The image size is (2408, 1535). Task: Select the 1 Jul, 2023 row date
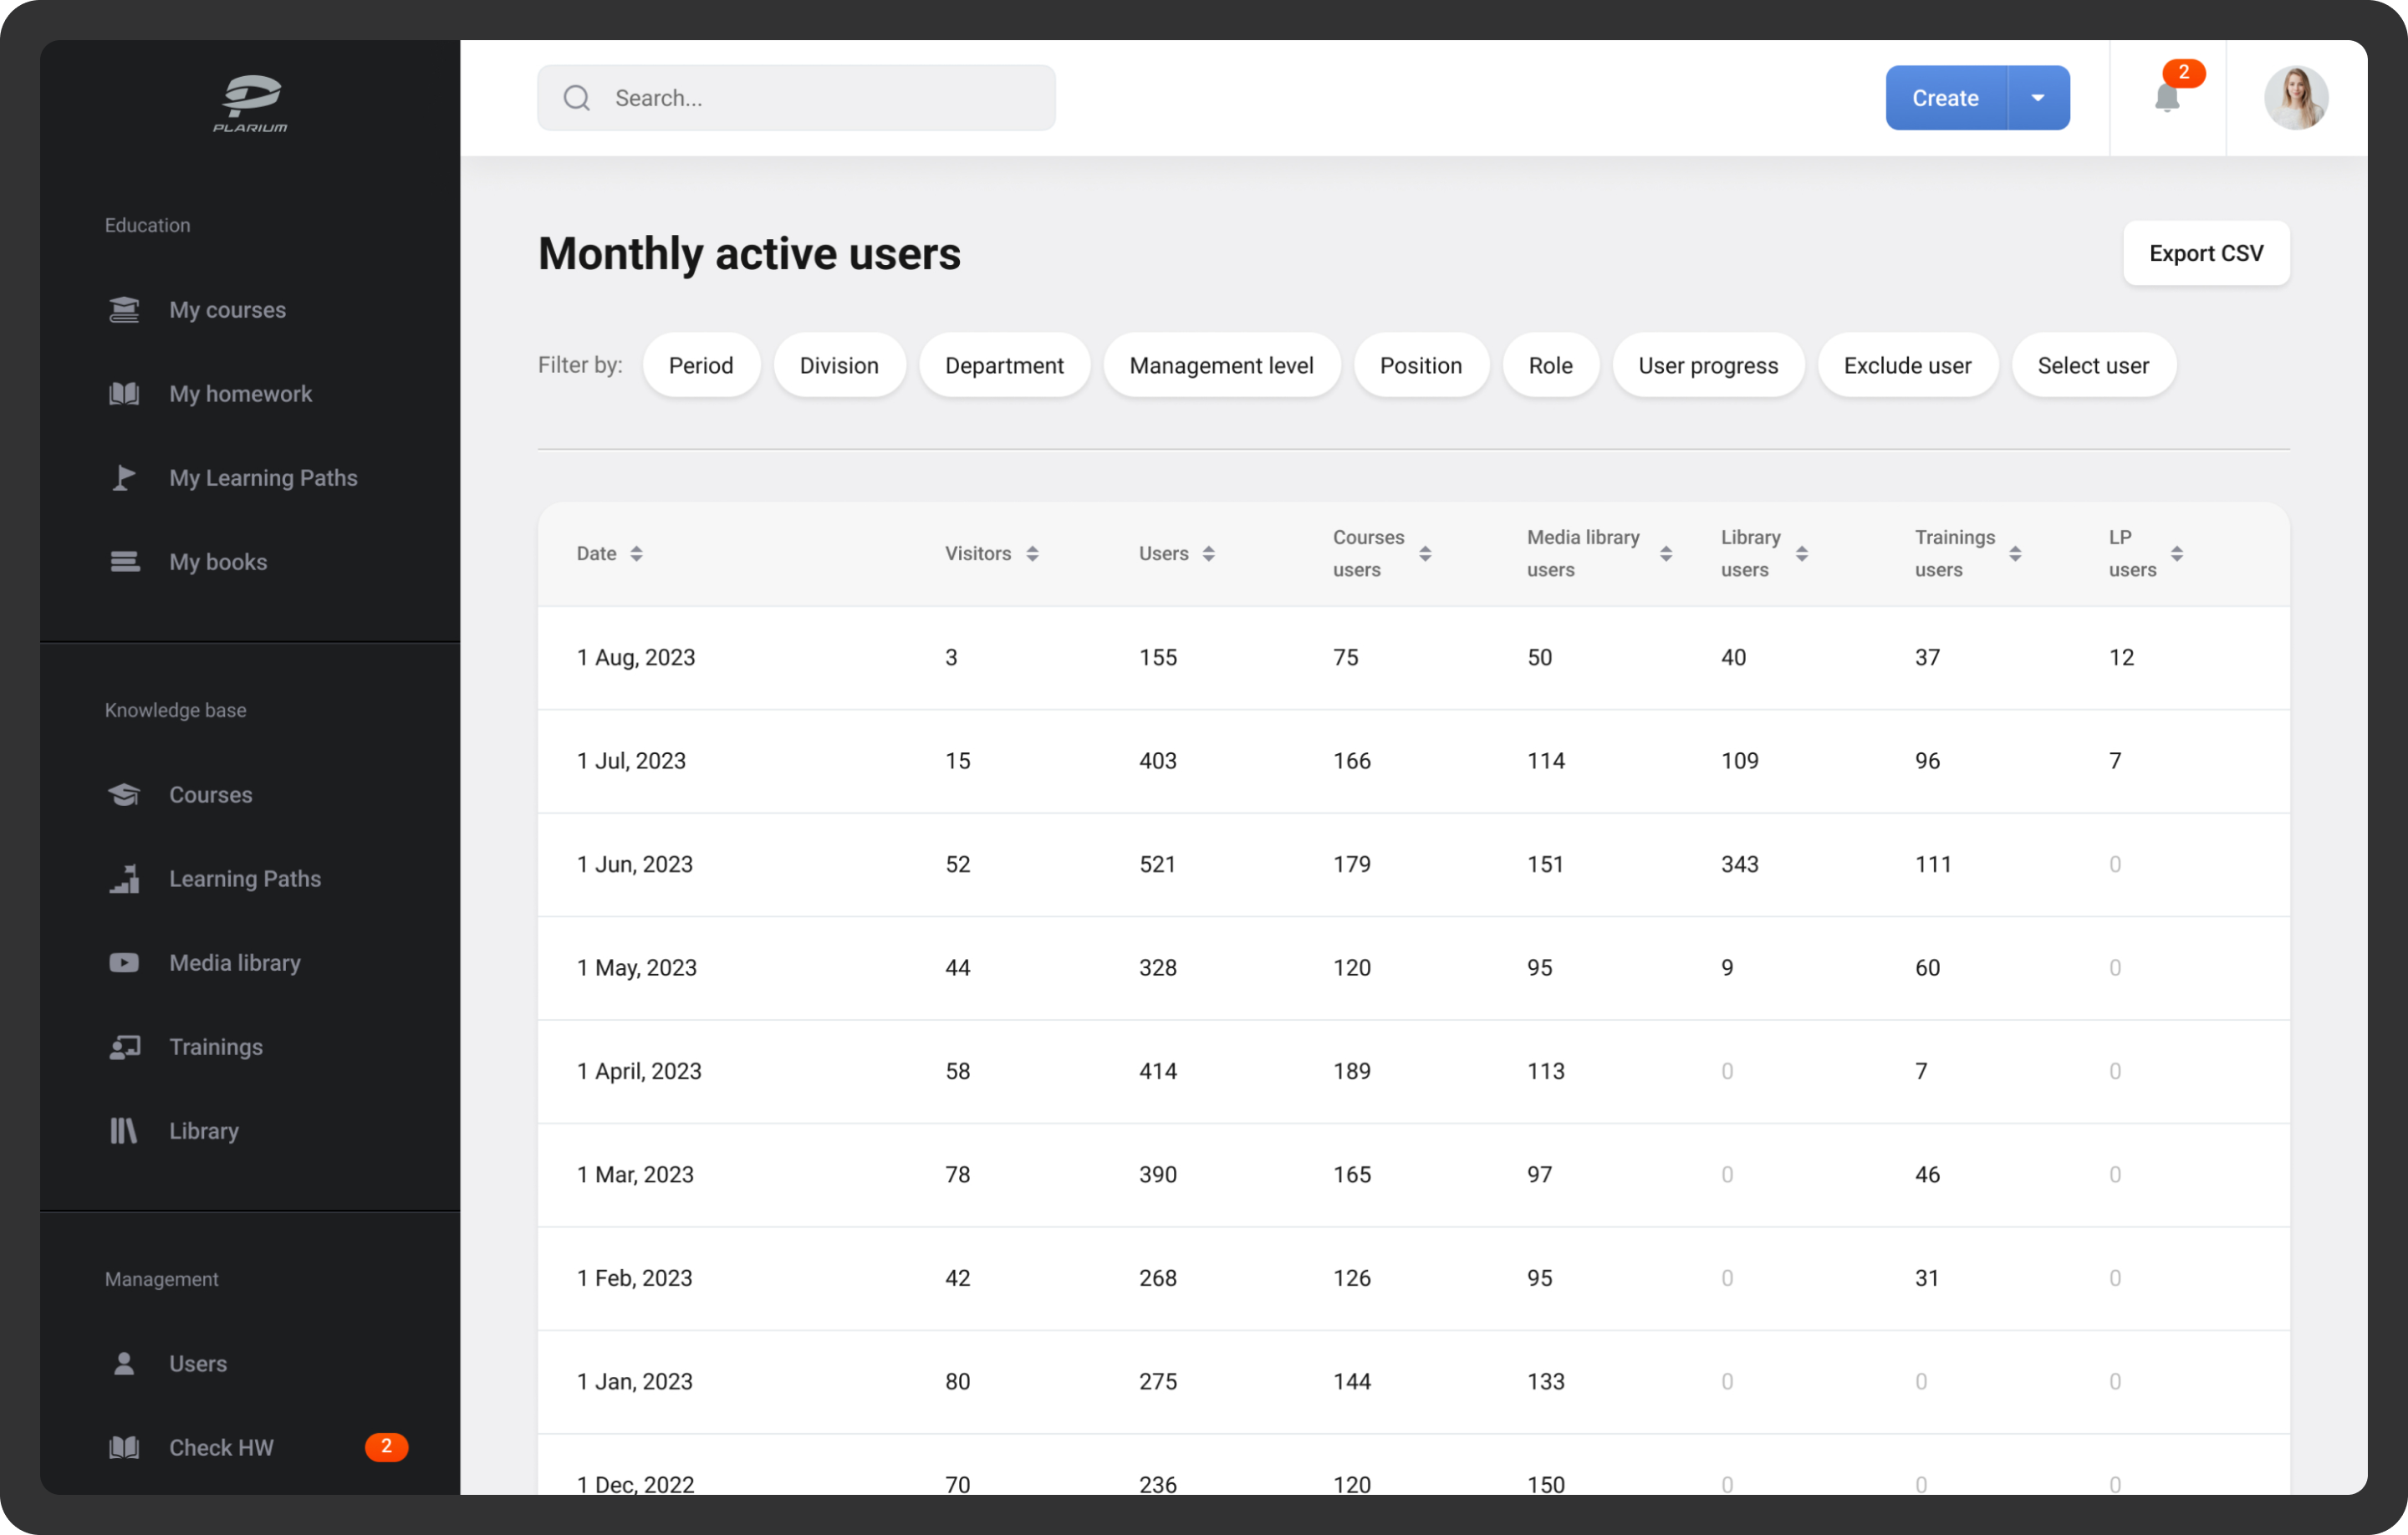pos(631,761)
